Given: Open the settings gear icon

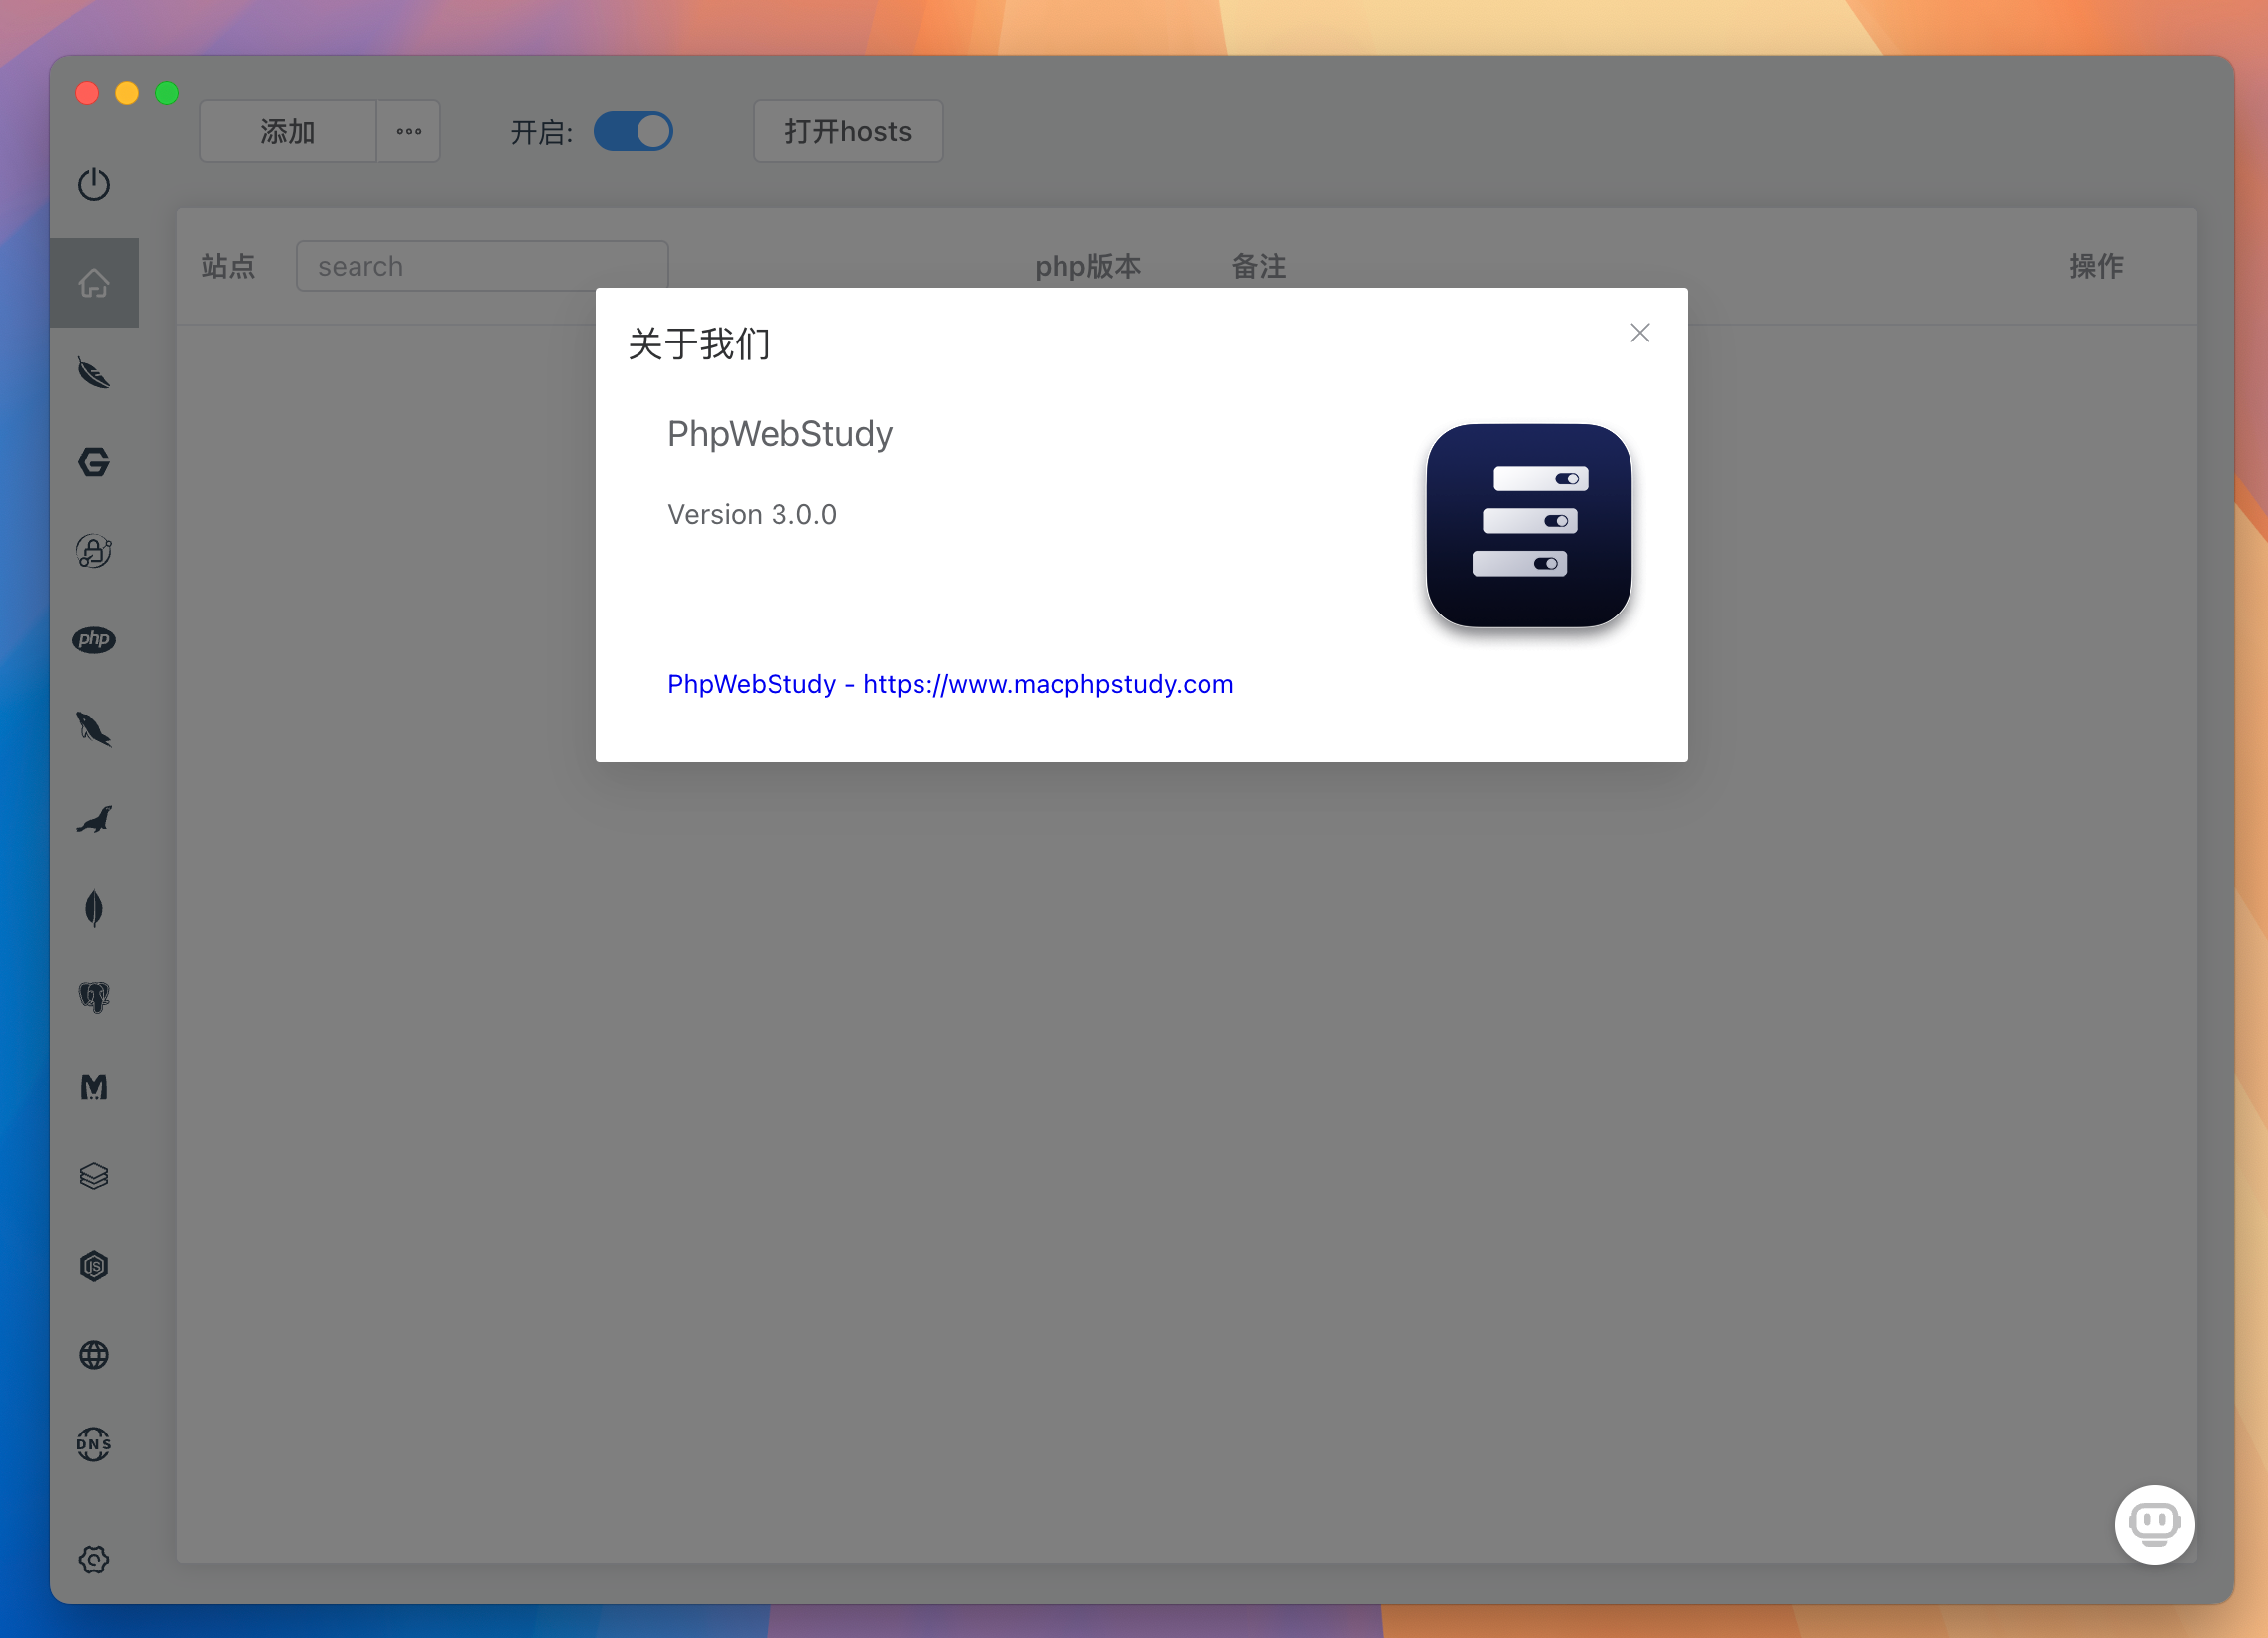Looking at the screenshot, I should coord(94,1559).
